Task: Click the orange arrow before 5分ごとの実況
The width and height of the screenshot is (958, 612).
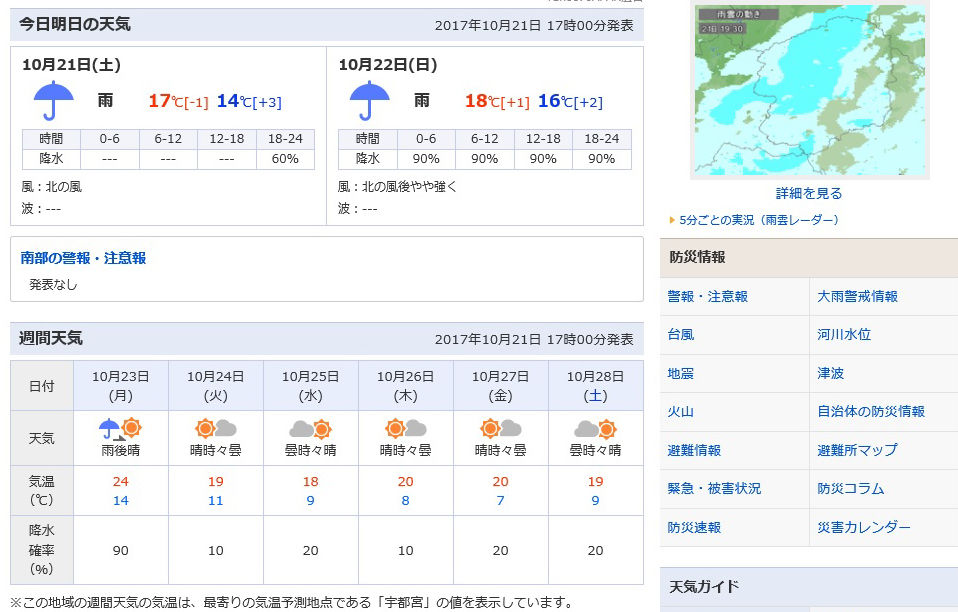Action: click(x=672, y=220)
